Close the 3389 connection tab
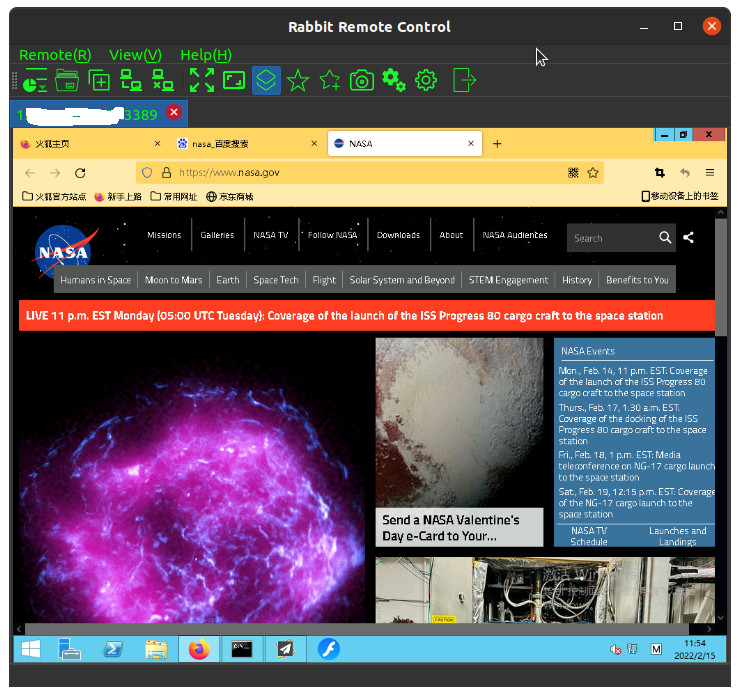 (x=174, y=112)
